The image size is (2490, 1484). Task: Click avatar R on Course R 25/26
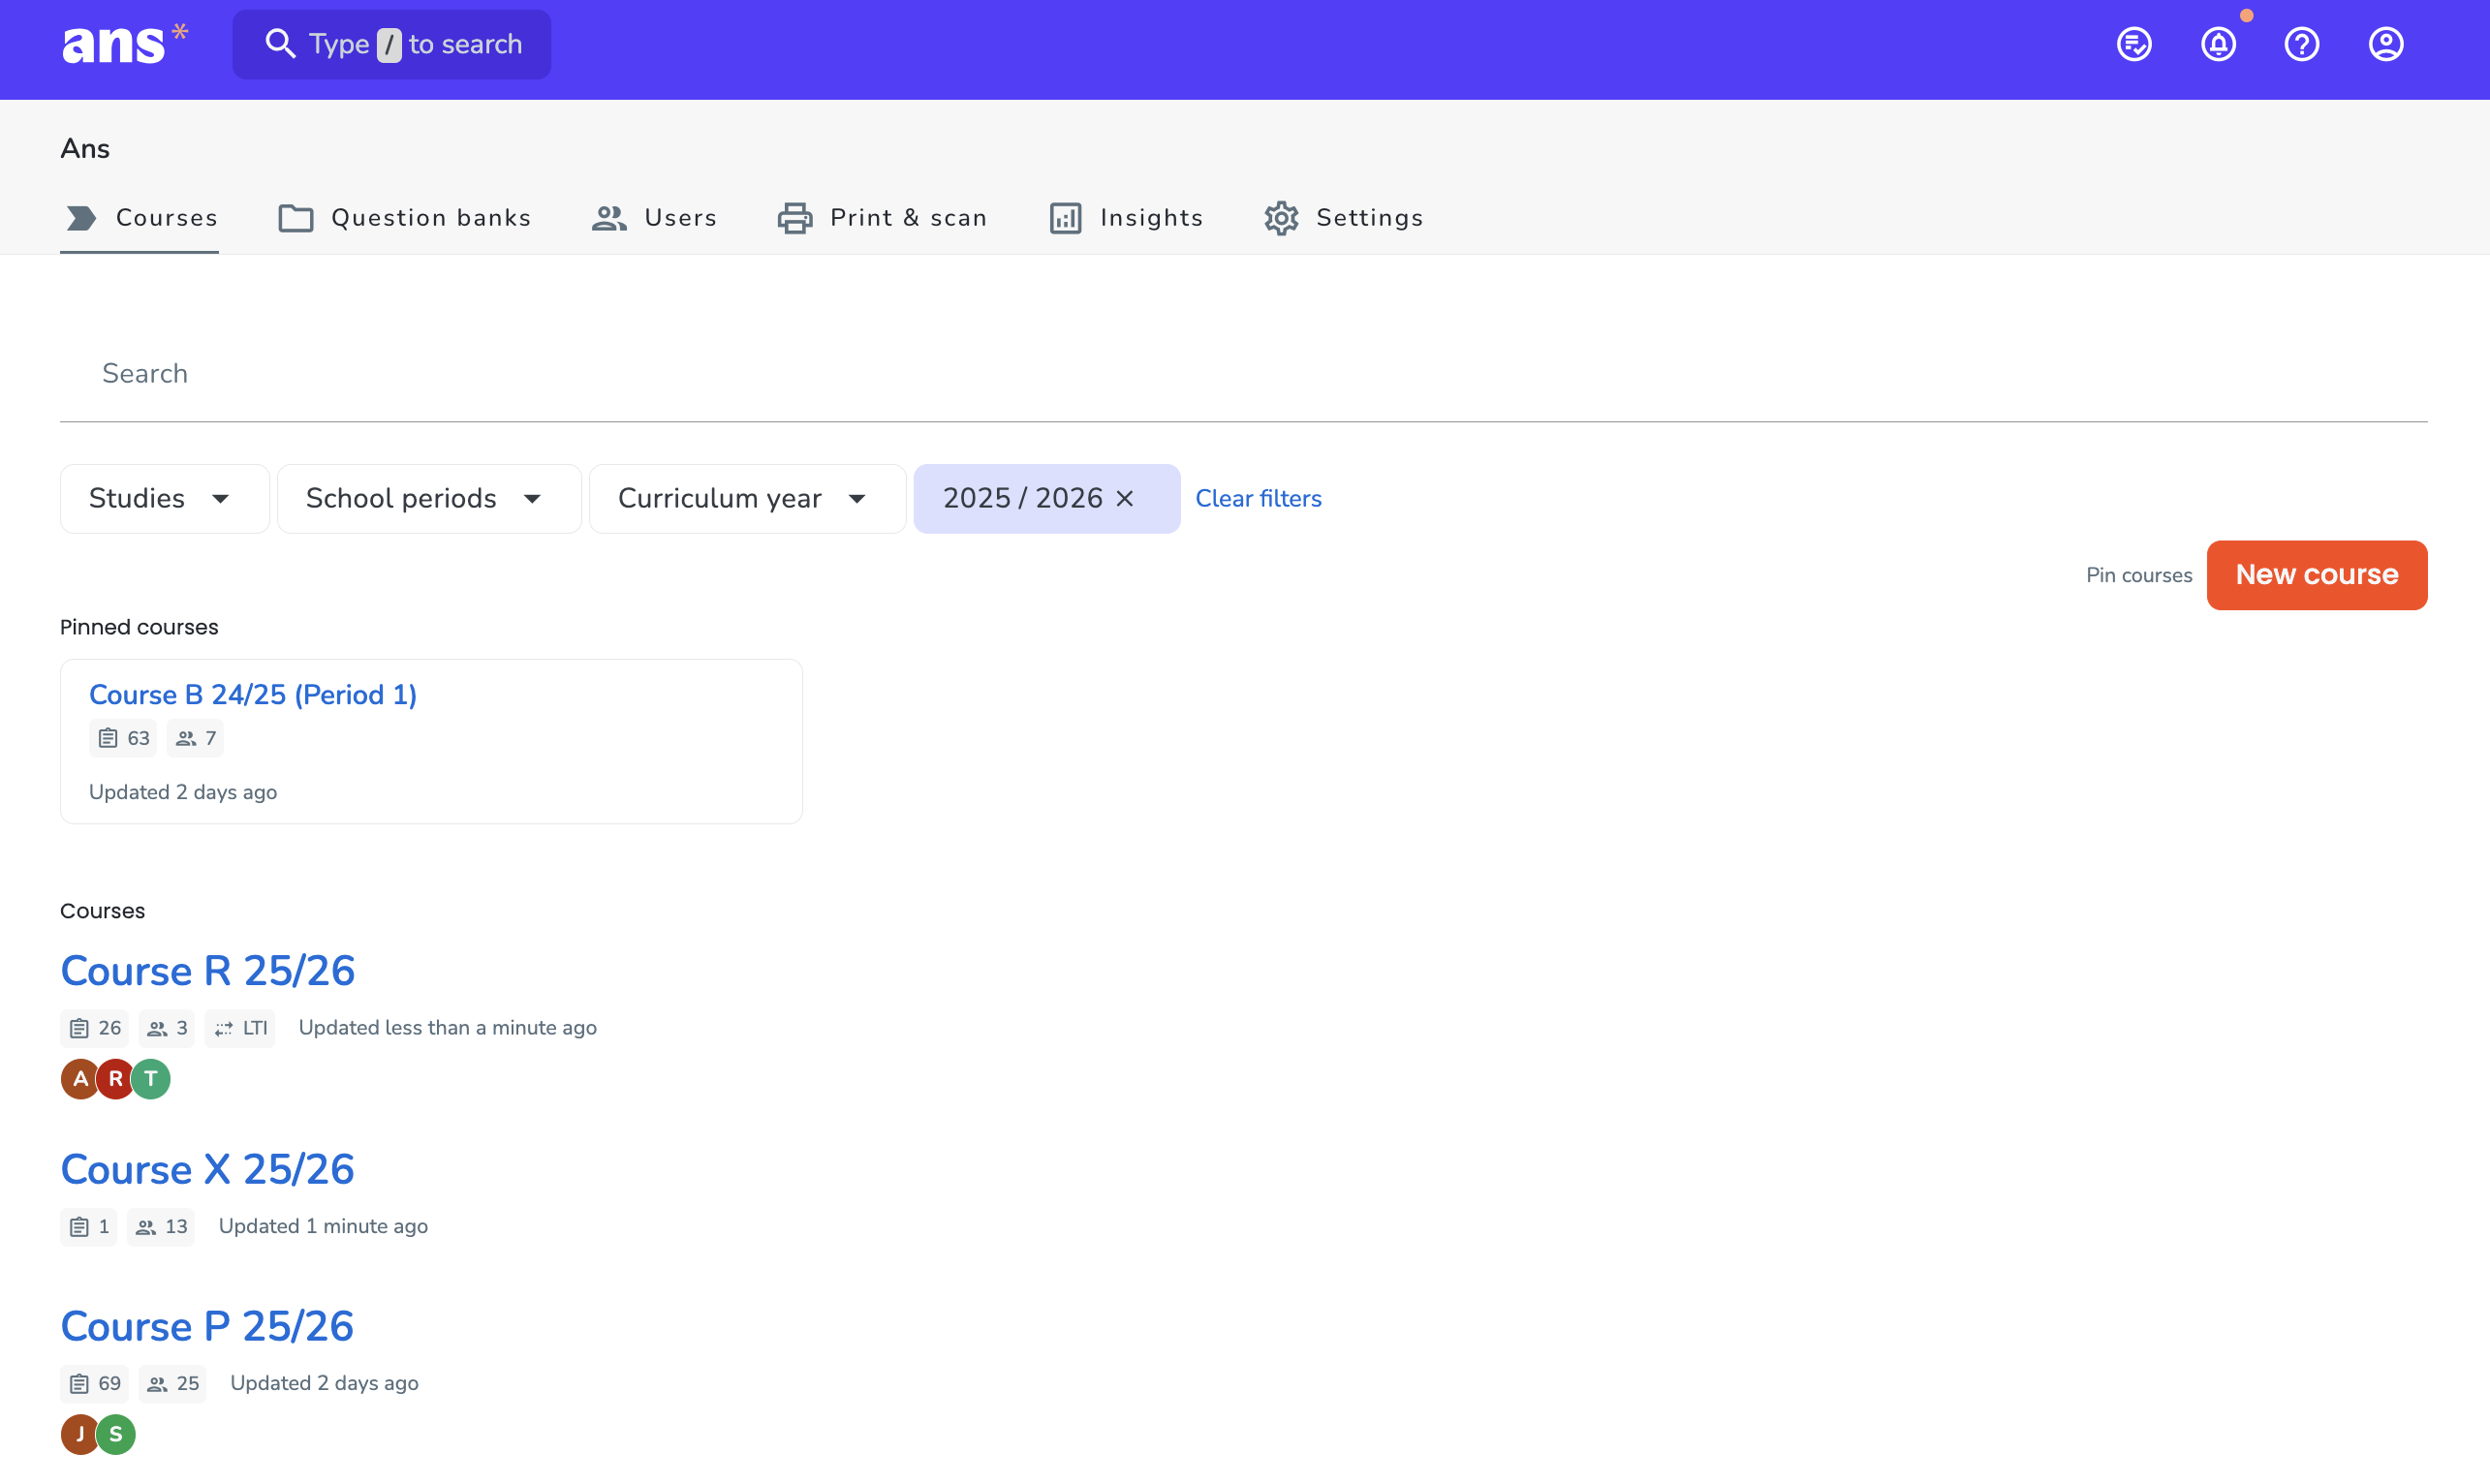pos(116,1079)
